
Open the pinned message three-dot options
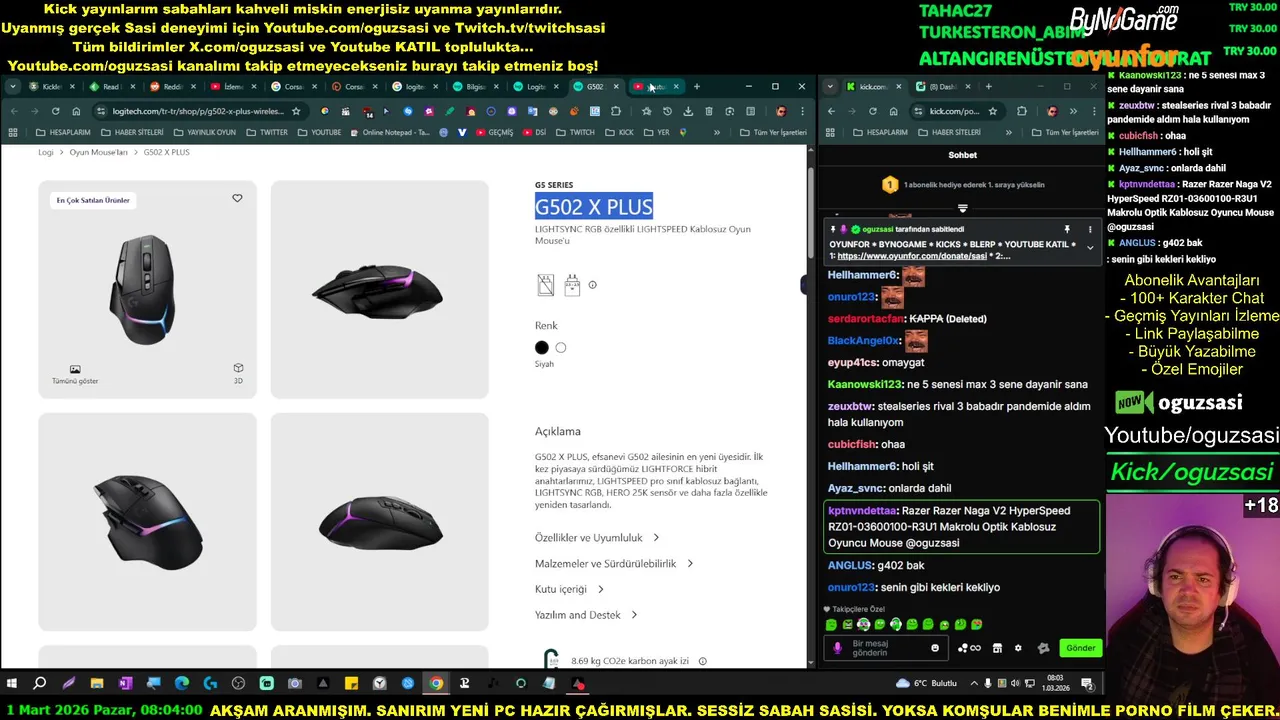1090,230
